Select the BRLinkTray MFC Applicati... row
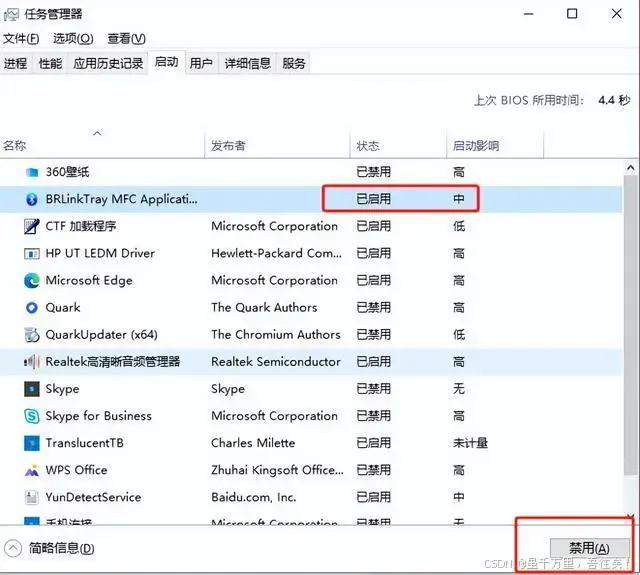 pos(311,199)
